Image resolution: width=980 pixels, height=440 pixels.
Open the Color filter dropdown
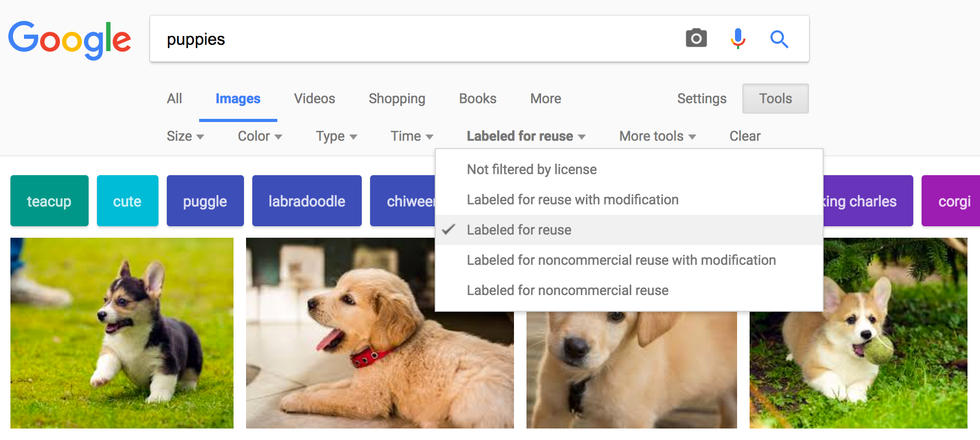click(x=260, y=136)
